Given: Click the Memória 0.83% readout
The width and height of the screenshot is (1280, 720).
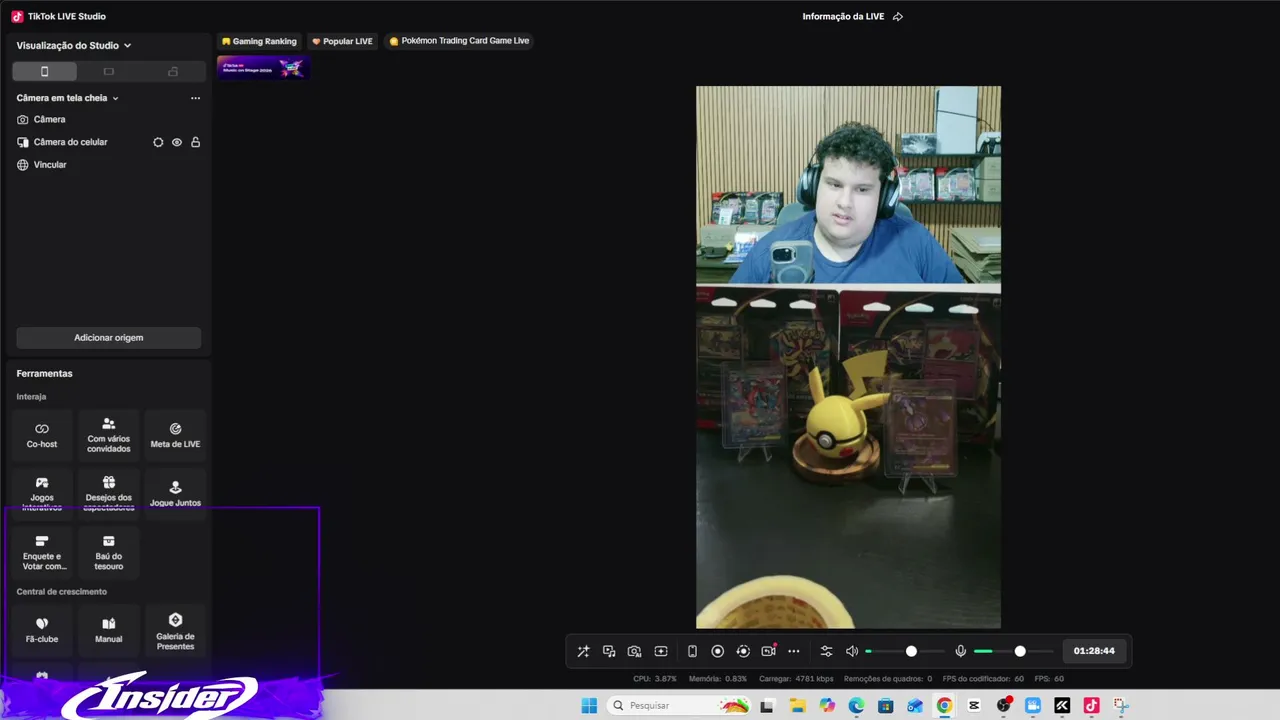Looking at the screenshot, I should (x=718, y=679).
